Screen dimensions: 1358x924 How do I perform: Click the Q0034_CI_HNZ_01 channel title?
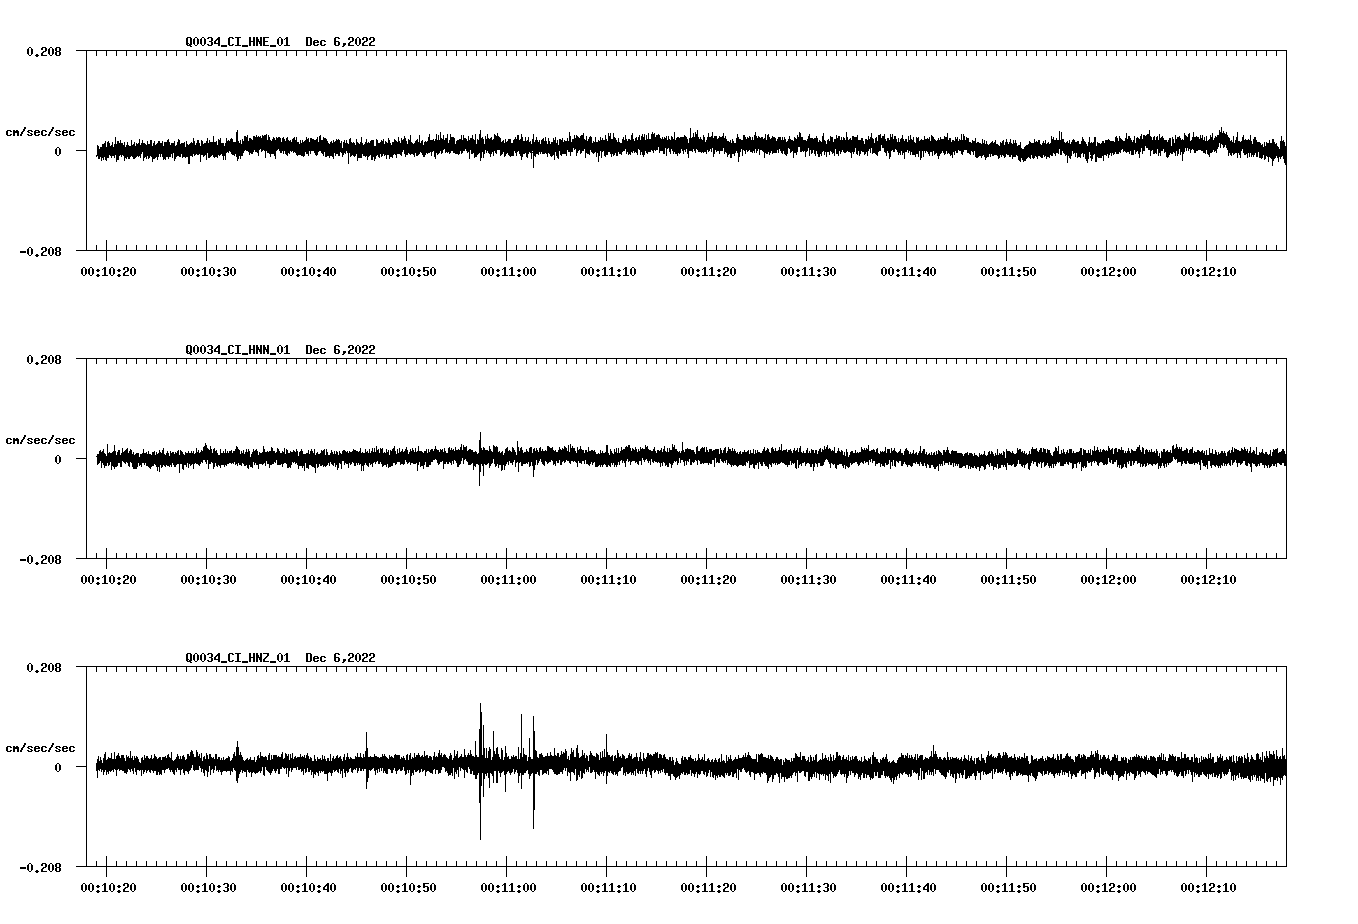(x=238, y=658)
